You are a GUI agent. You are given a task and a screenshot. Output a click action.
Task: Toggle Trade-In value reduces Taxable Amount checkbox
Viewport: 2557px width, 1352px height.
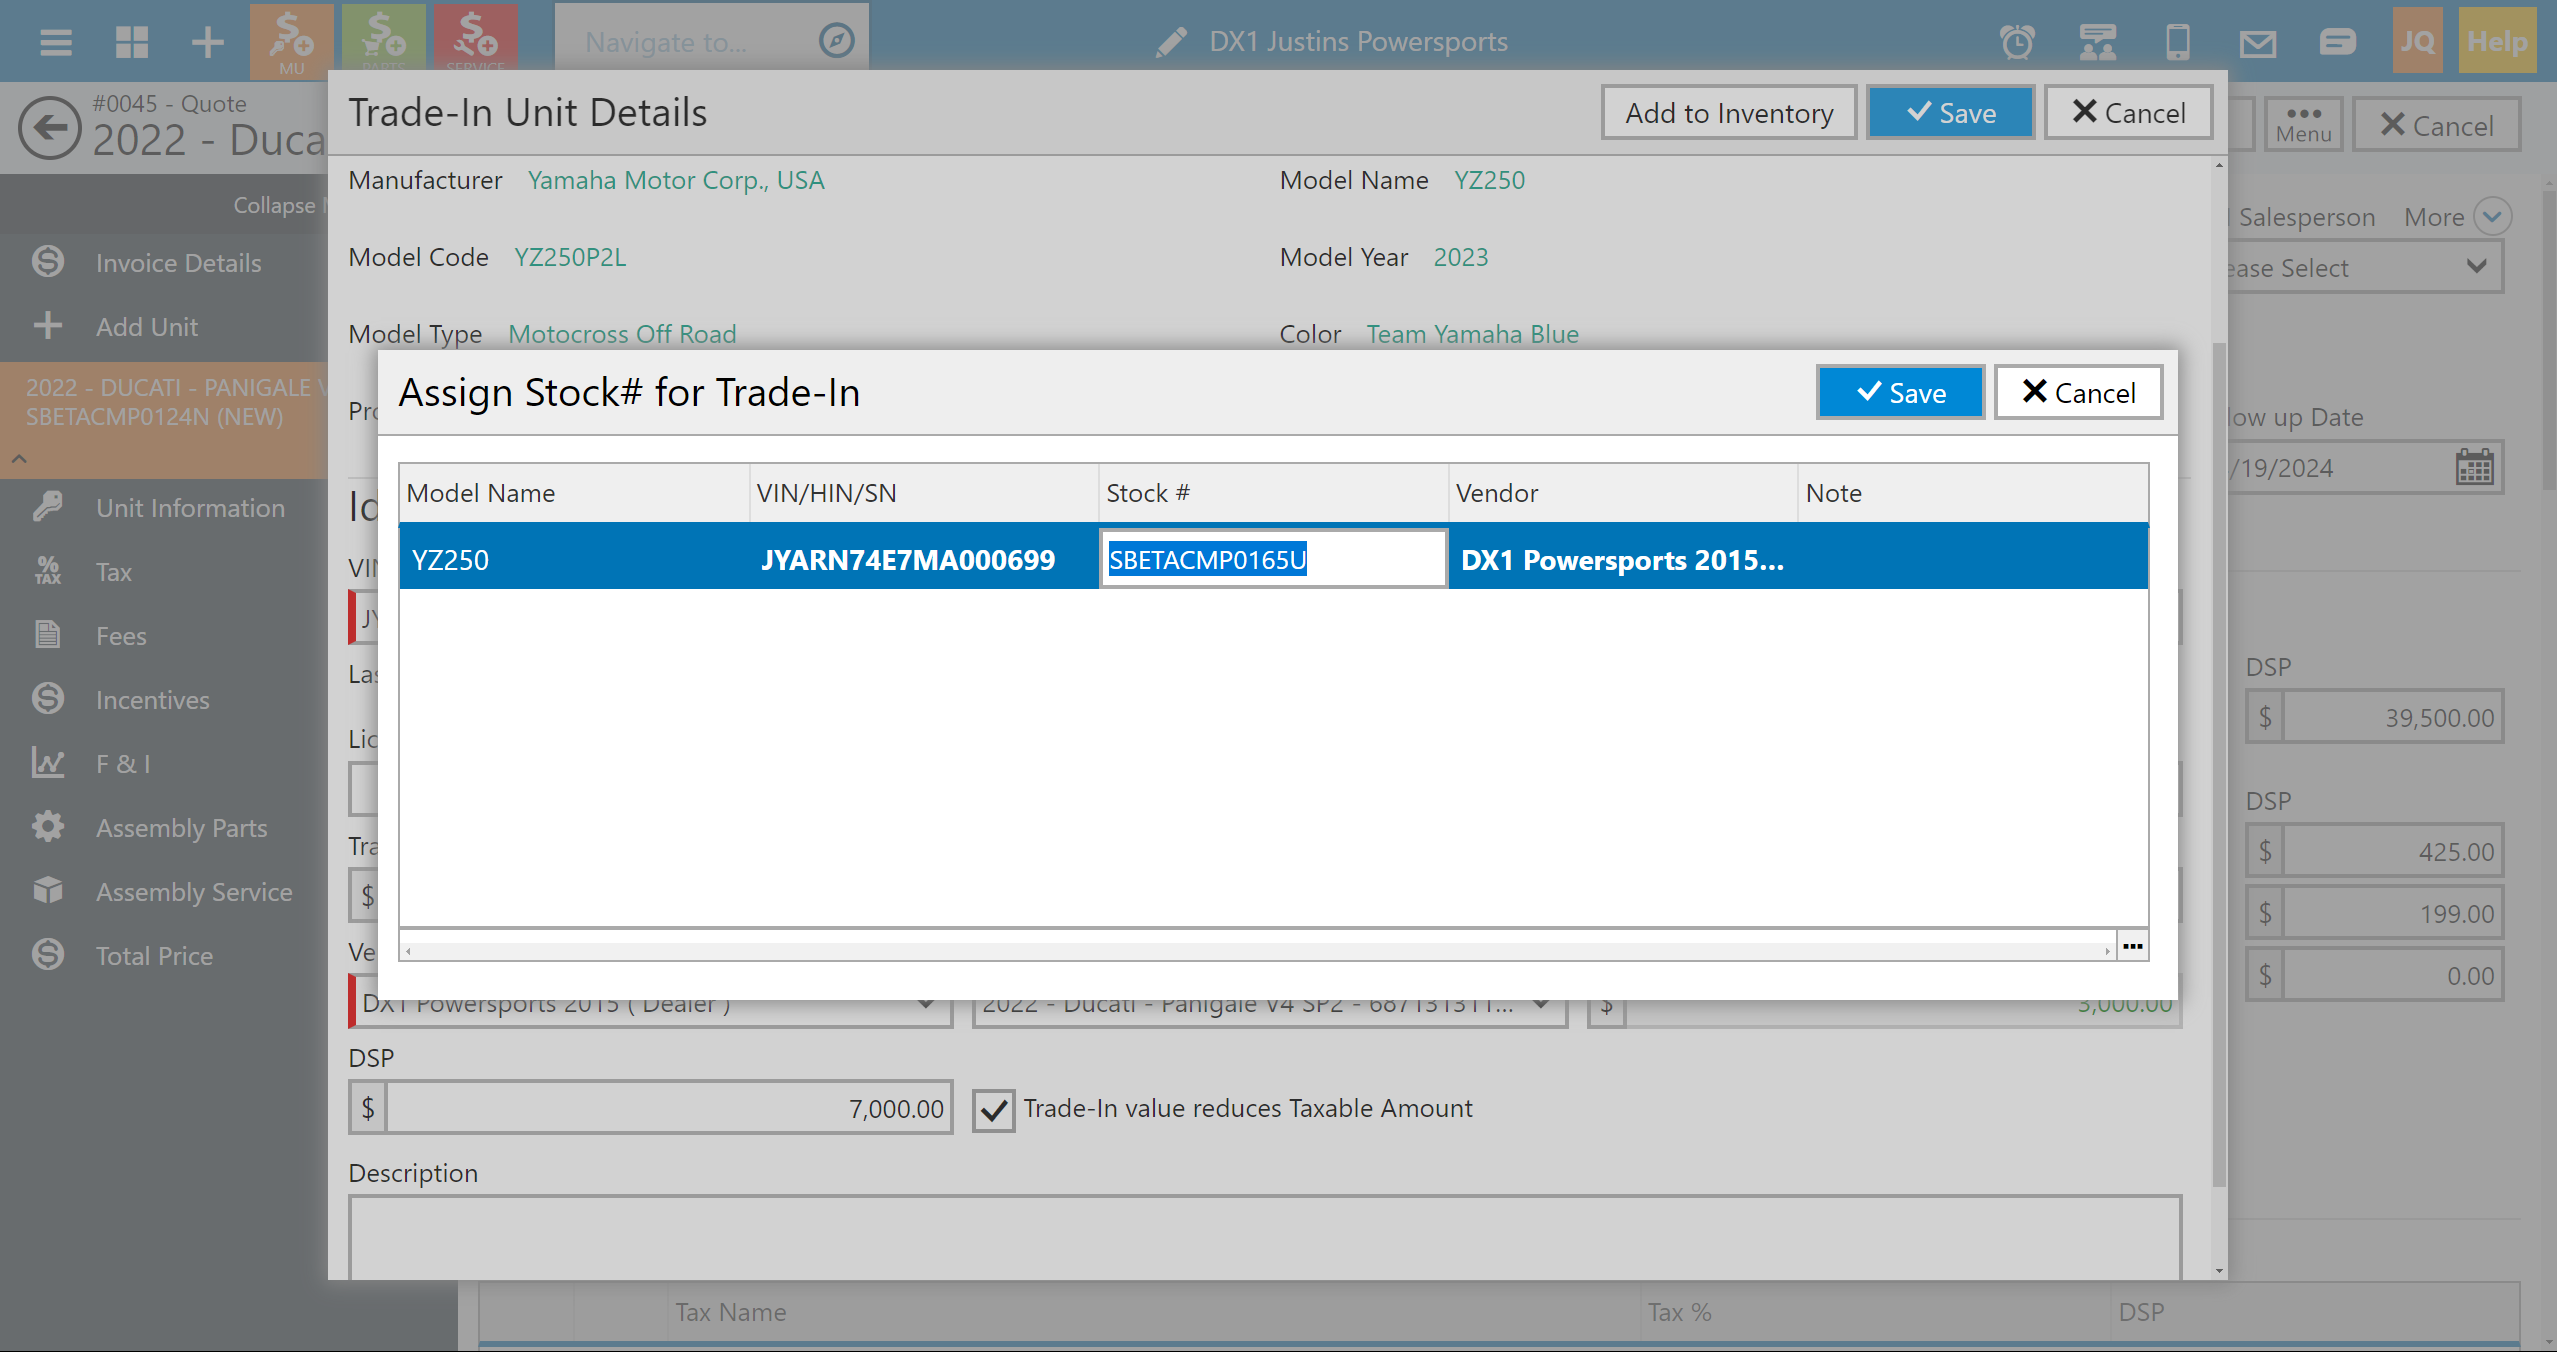point(993,1110)
